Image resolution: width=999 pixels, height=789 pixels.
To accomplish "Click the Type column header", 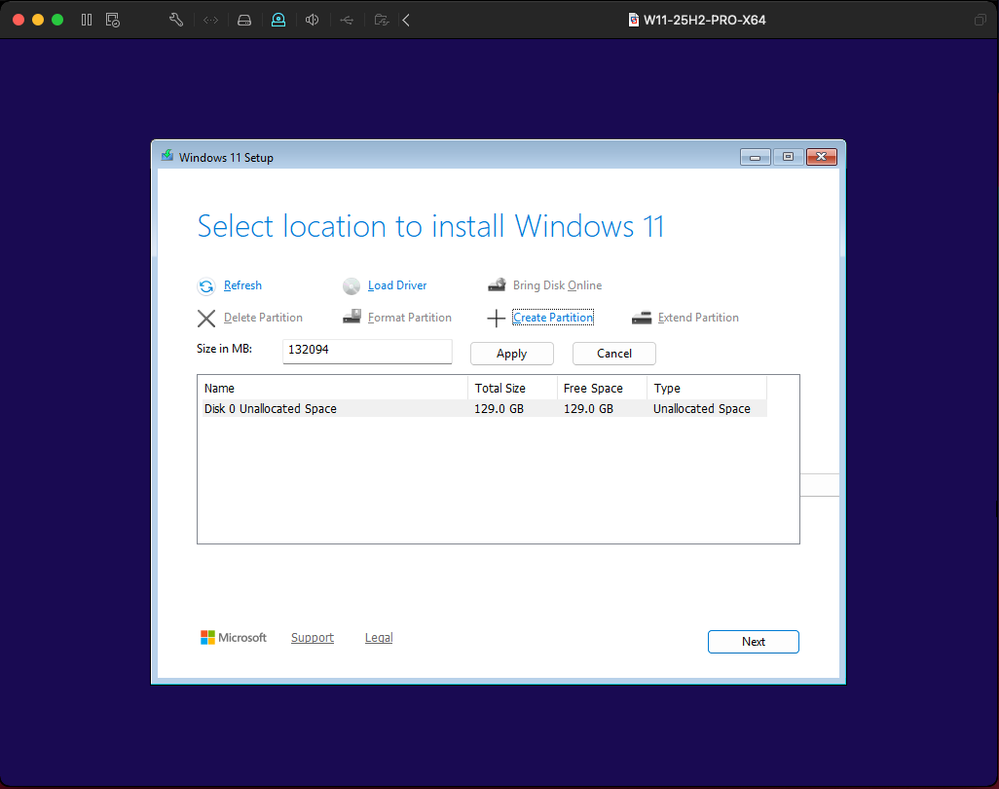I will [707, 388].
